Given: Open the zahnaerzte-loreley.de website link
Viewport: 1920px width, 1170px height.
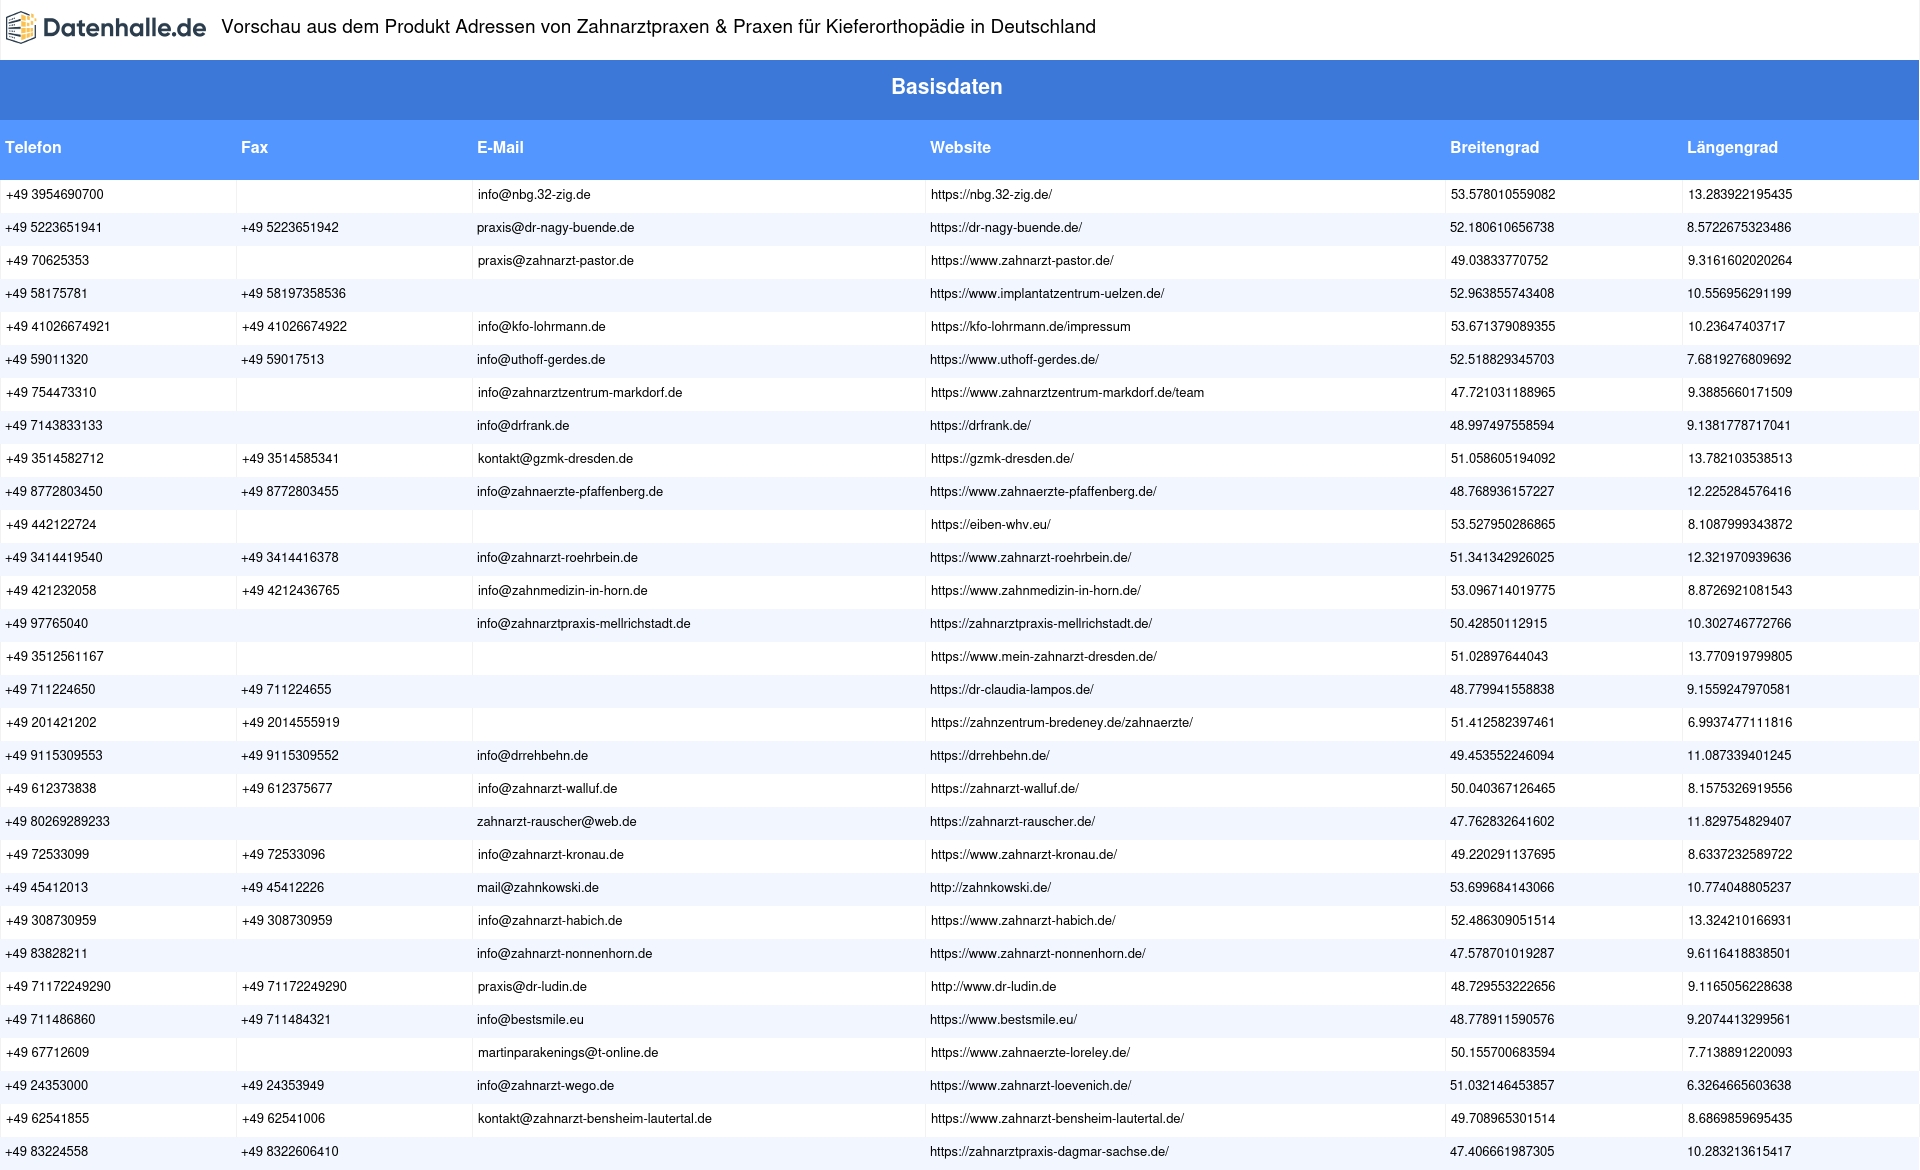Looking at the screenshot, I should coord(1030,1053).
